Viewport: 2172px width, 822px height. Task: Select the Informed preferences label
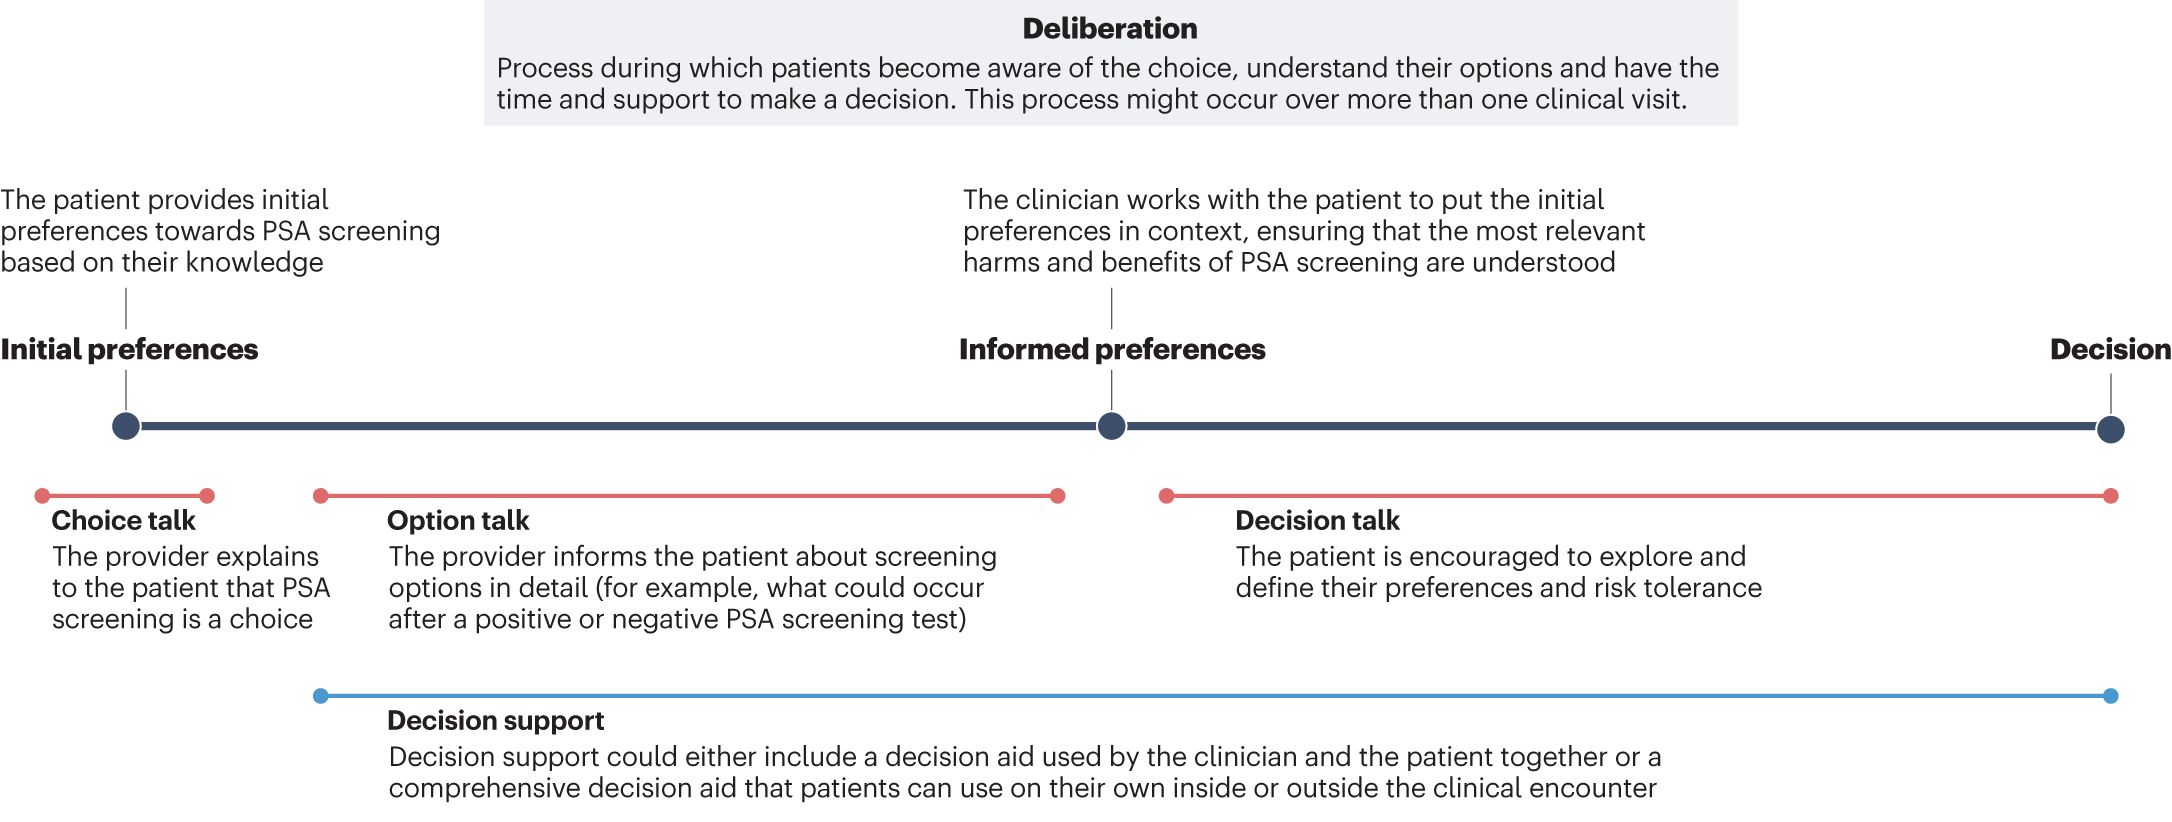click(x=1112, y=349)
